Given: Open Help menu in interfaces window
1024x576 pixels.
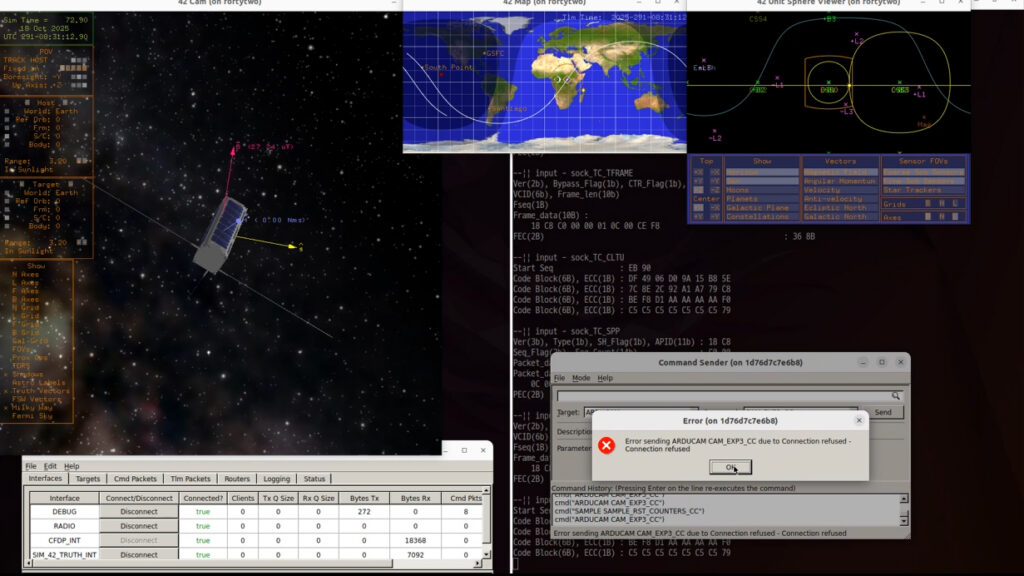Looking at the screenshot, I should pos(72,466).
